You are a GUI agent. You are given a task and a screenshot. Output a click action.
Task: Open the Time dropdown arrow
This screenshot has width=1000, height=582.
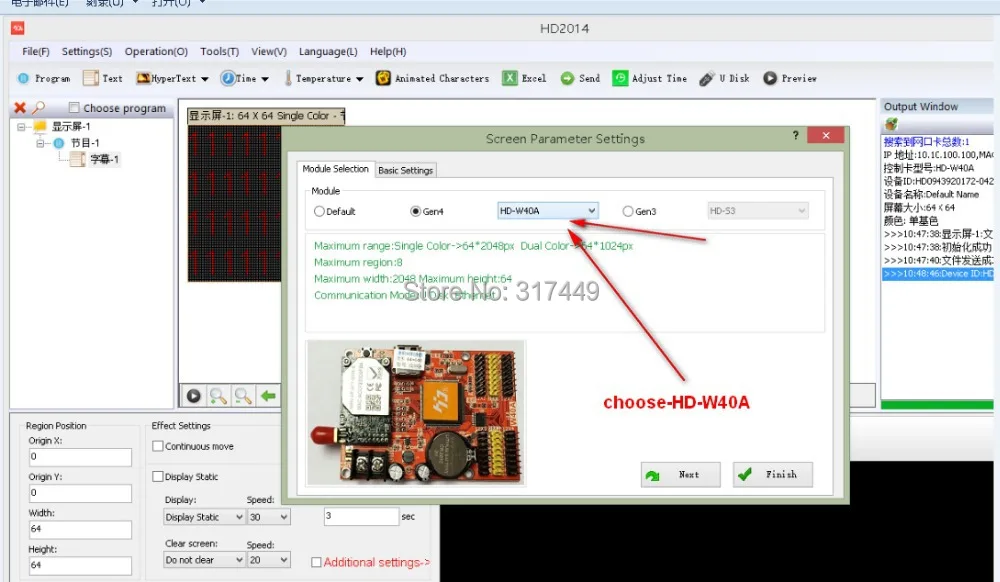coord(265,79)
